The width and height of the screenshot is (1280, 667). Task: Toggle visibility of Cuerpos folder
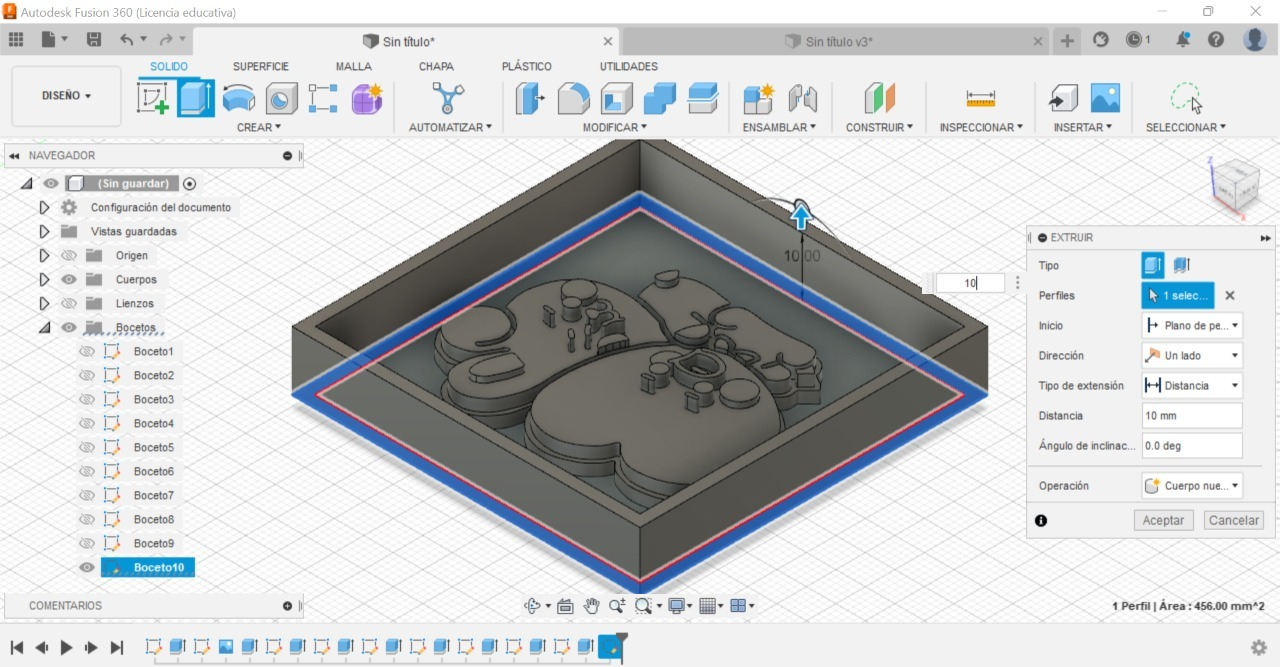pyautogui.click(x=69, y=280)
